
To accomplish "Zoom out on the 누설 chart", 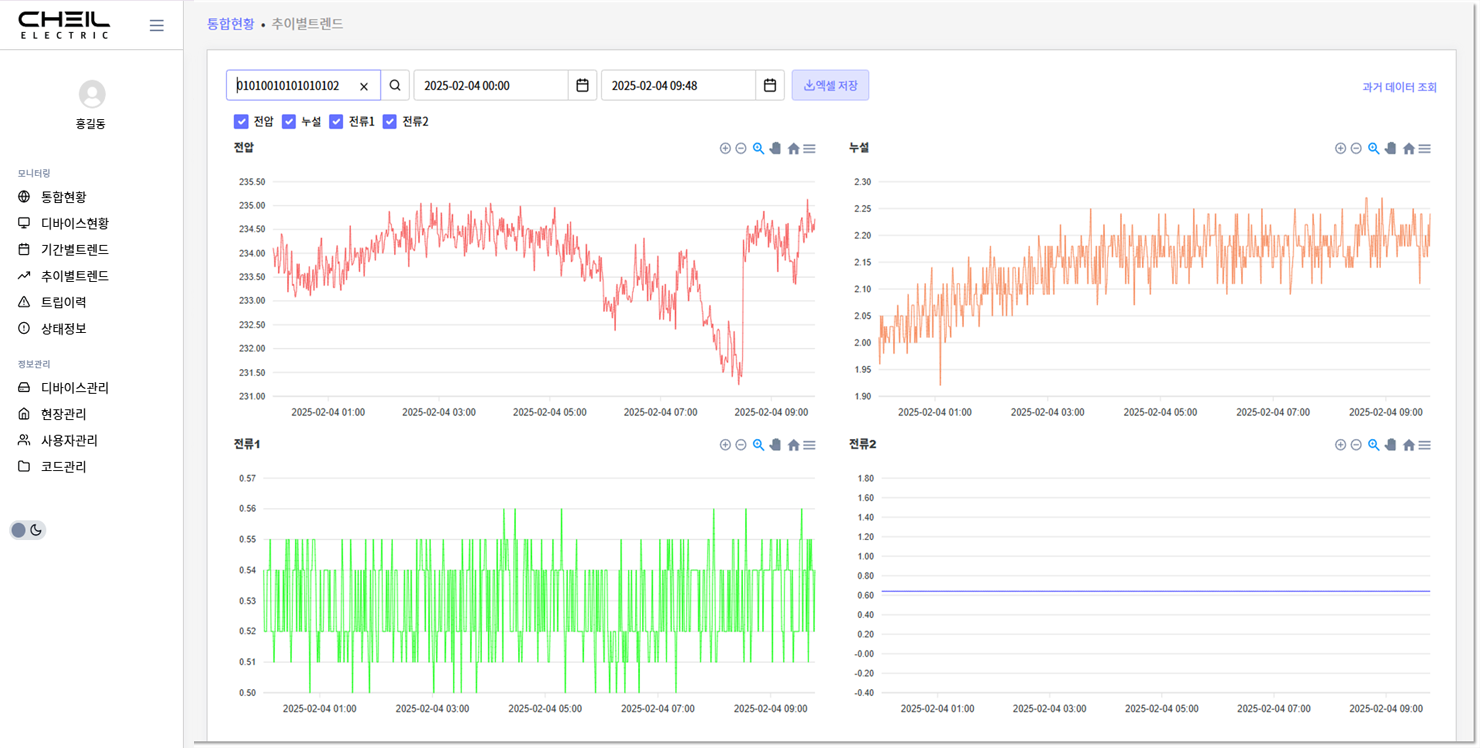I will [x=1356, y=149].
